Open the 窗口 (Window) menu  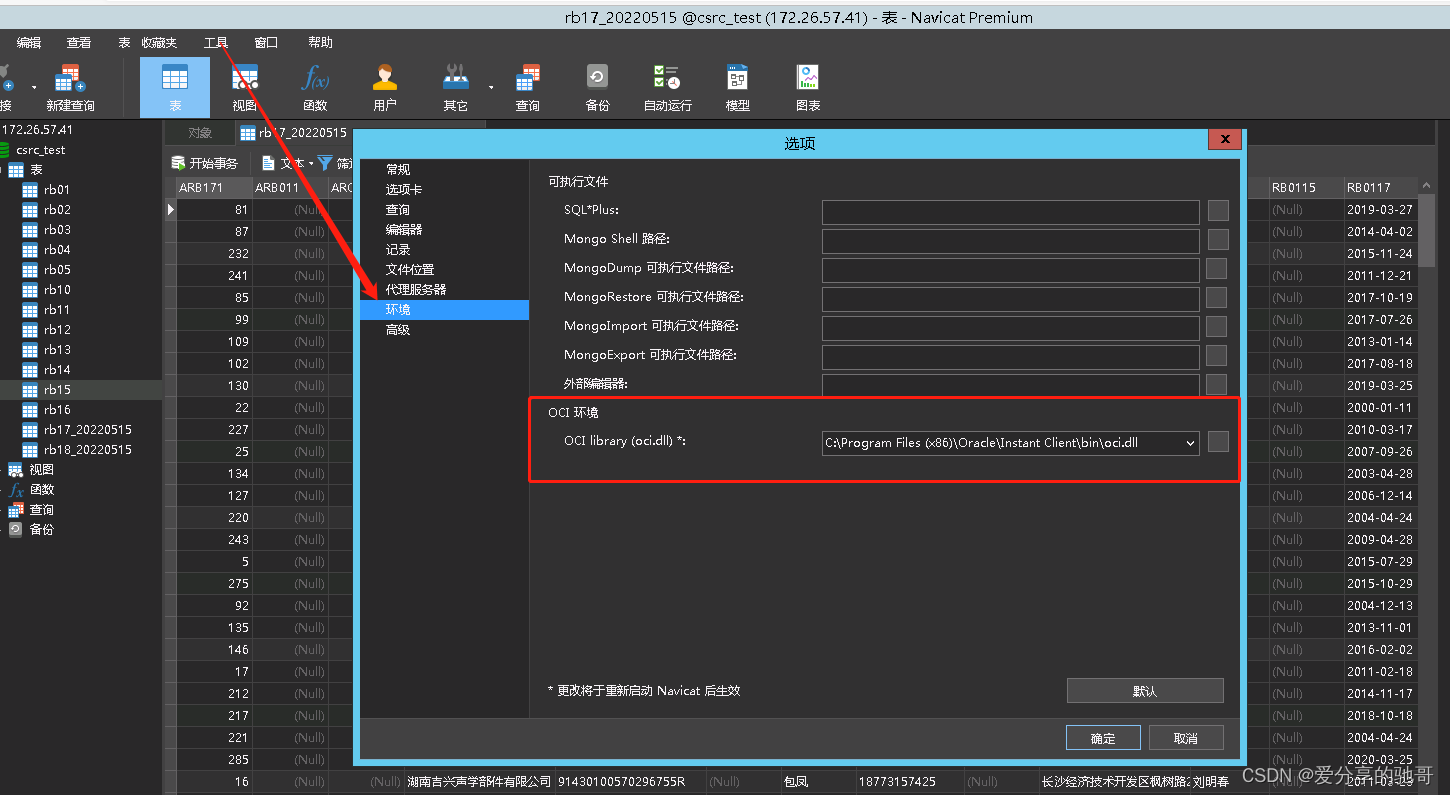266,43
